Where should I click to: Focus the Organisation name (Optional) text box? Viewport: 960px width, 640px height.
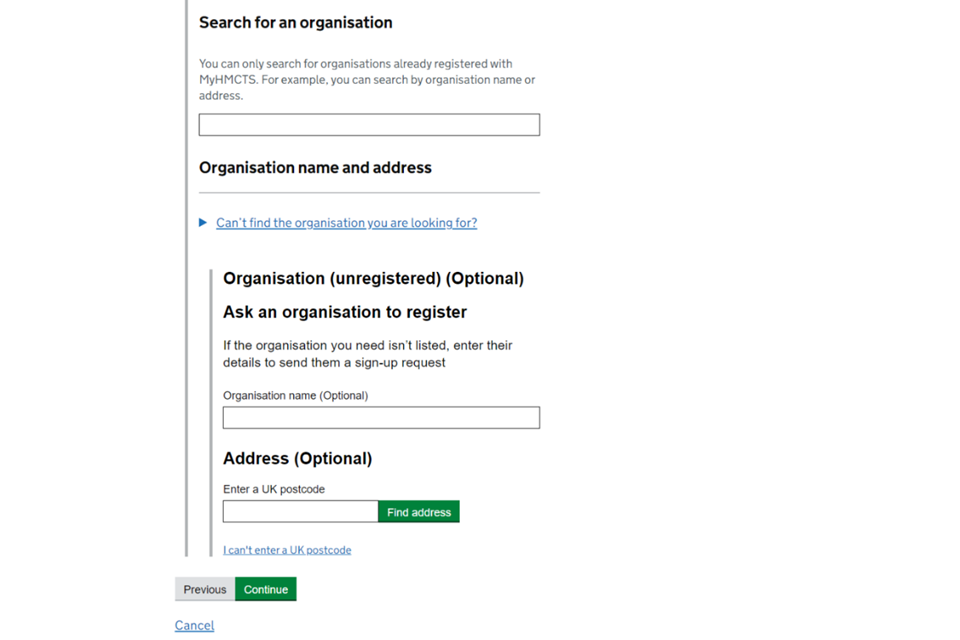tap(381, 417)
